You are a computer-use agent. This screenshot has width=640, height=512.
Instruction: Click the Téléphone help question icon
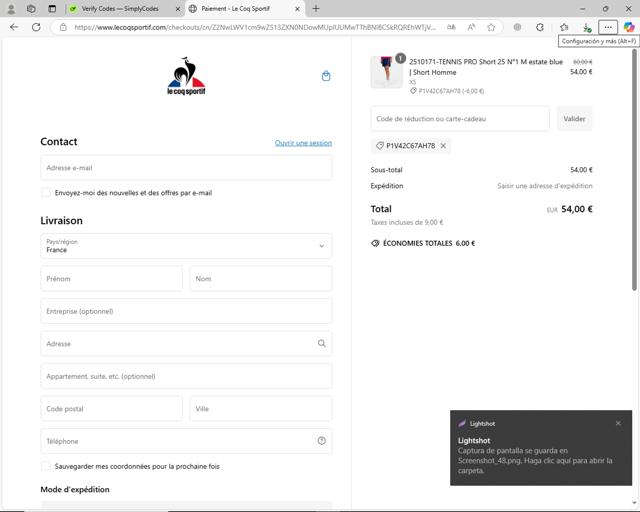coord(322,441)
